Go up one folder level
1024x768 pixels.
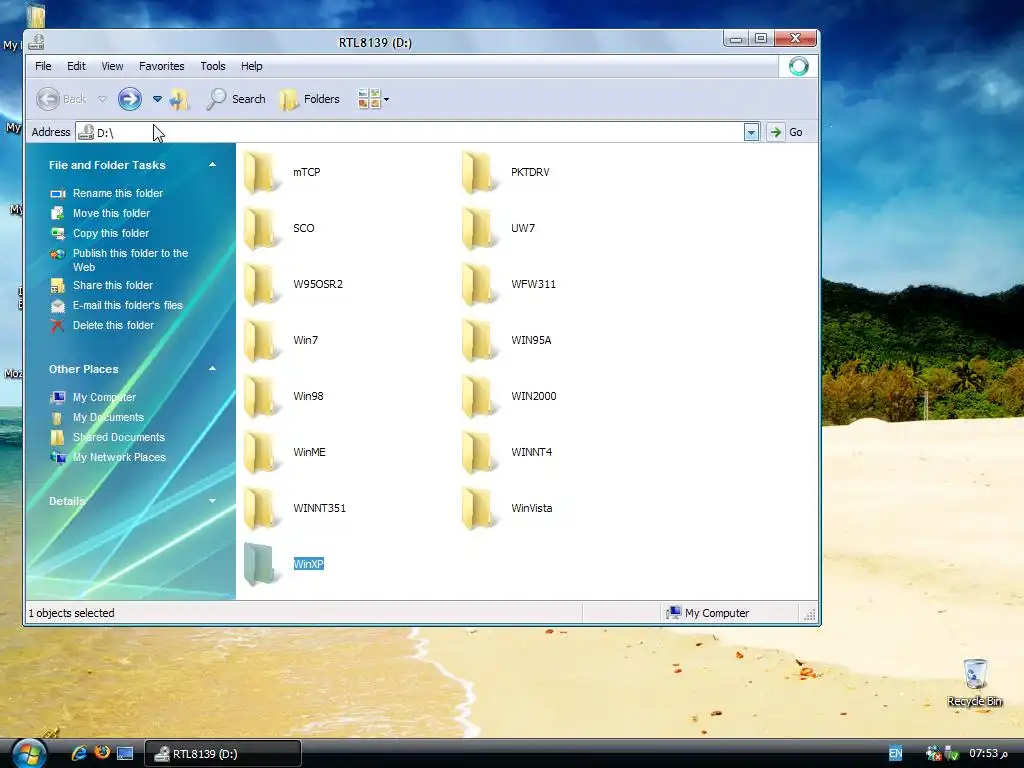pyautogui.click(x=179, y=99)
